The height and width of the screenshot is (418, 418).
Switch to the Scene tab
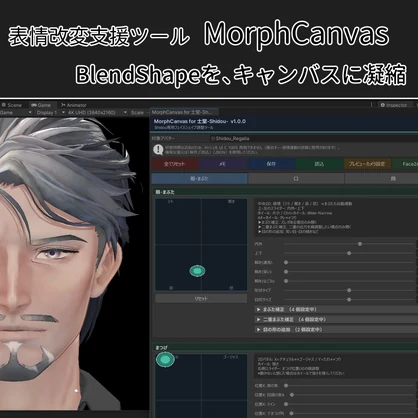(12, 105)
